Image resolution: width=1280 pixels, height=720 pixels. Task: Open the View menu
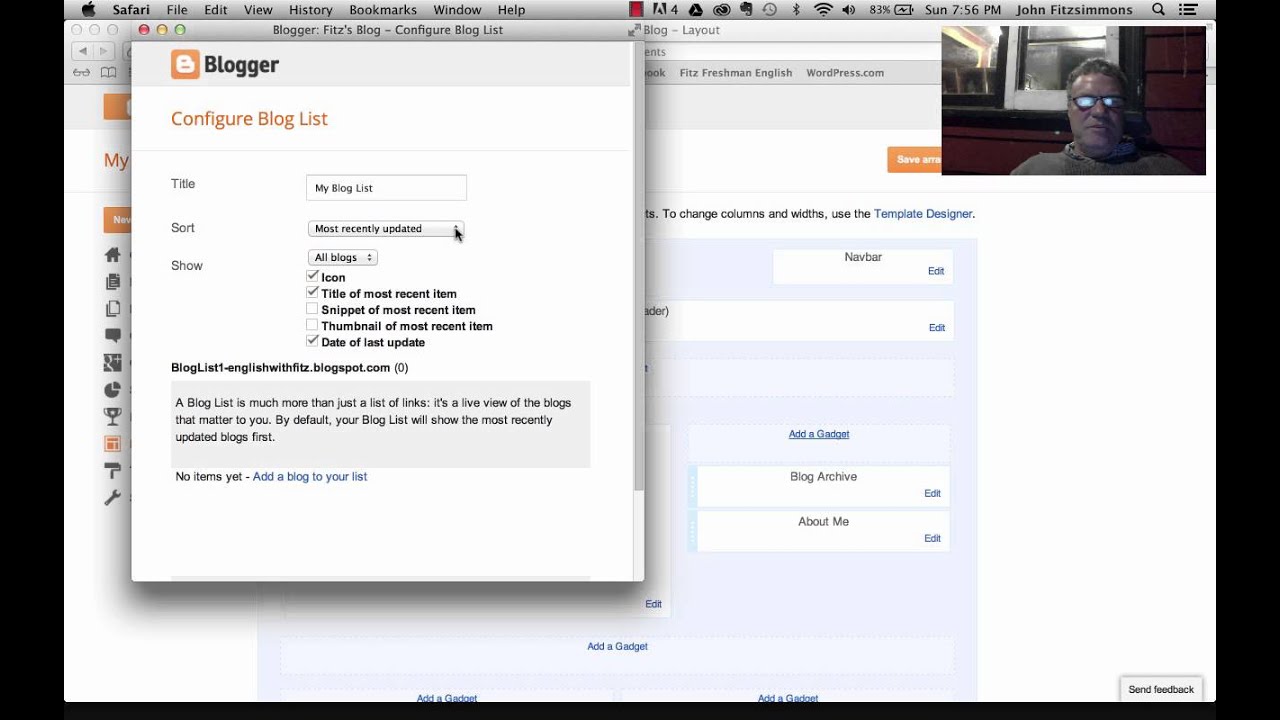258,10
